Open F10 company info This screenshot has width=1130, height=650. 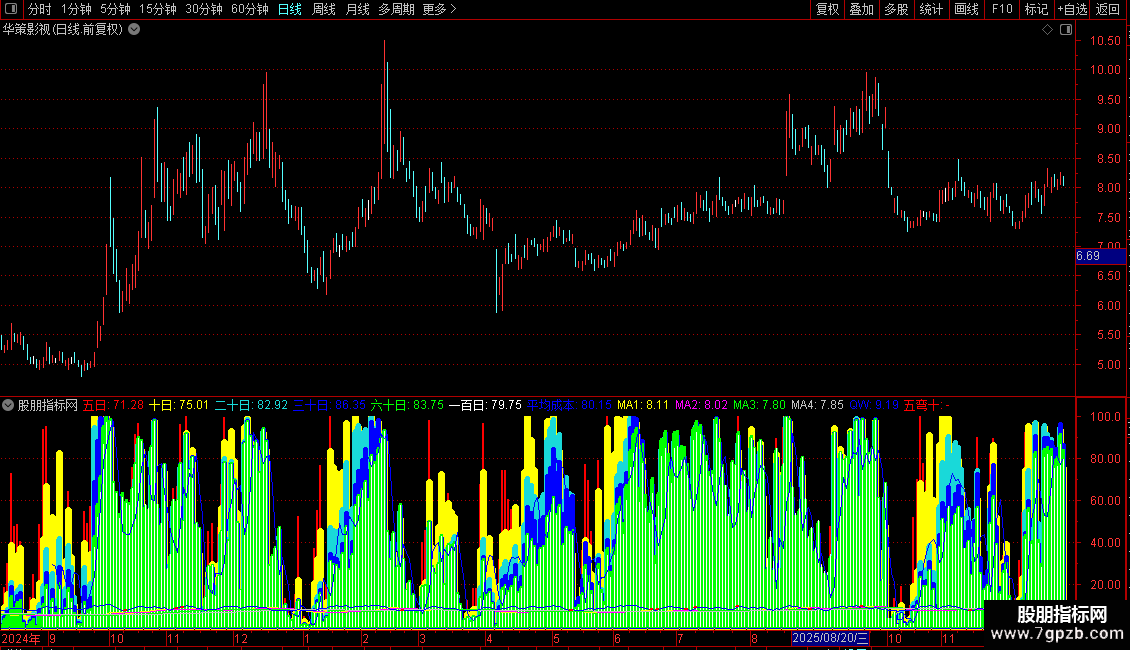click(x=1002, y=9)
